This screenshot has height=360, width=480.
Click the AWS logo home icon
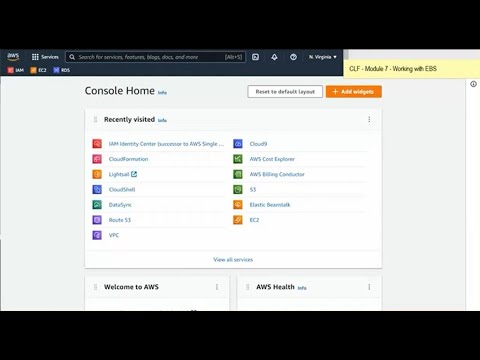click(x=13, y=57)
